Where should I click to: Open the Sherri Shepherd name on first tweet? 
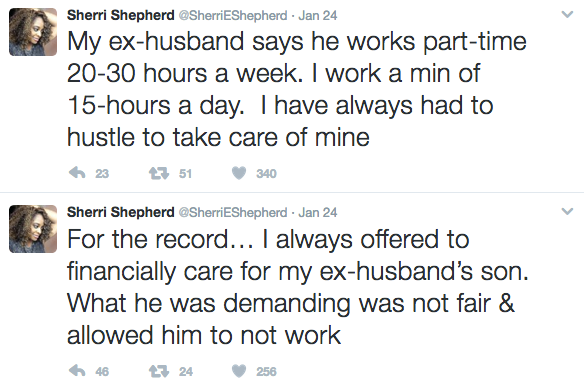[121, 15]
